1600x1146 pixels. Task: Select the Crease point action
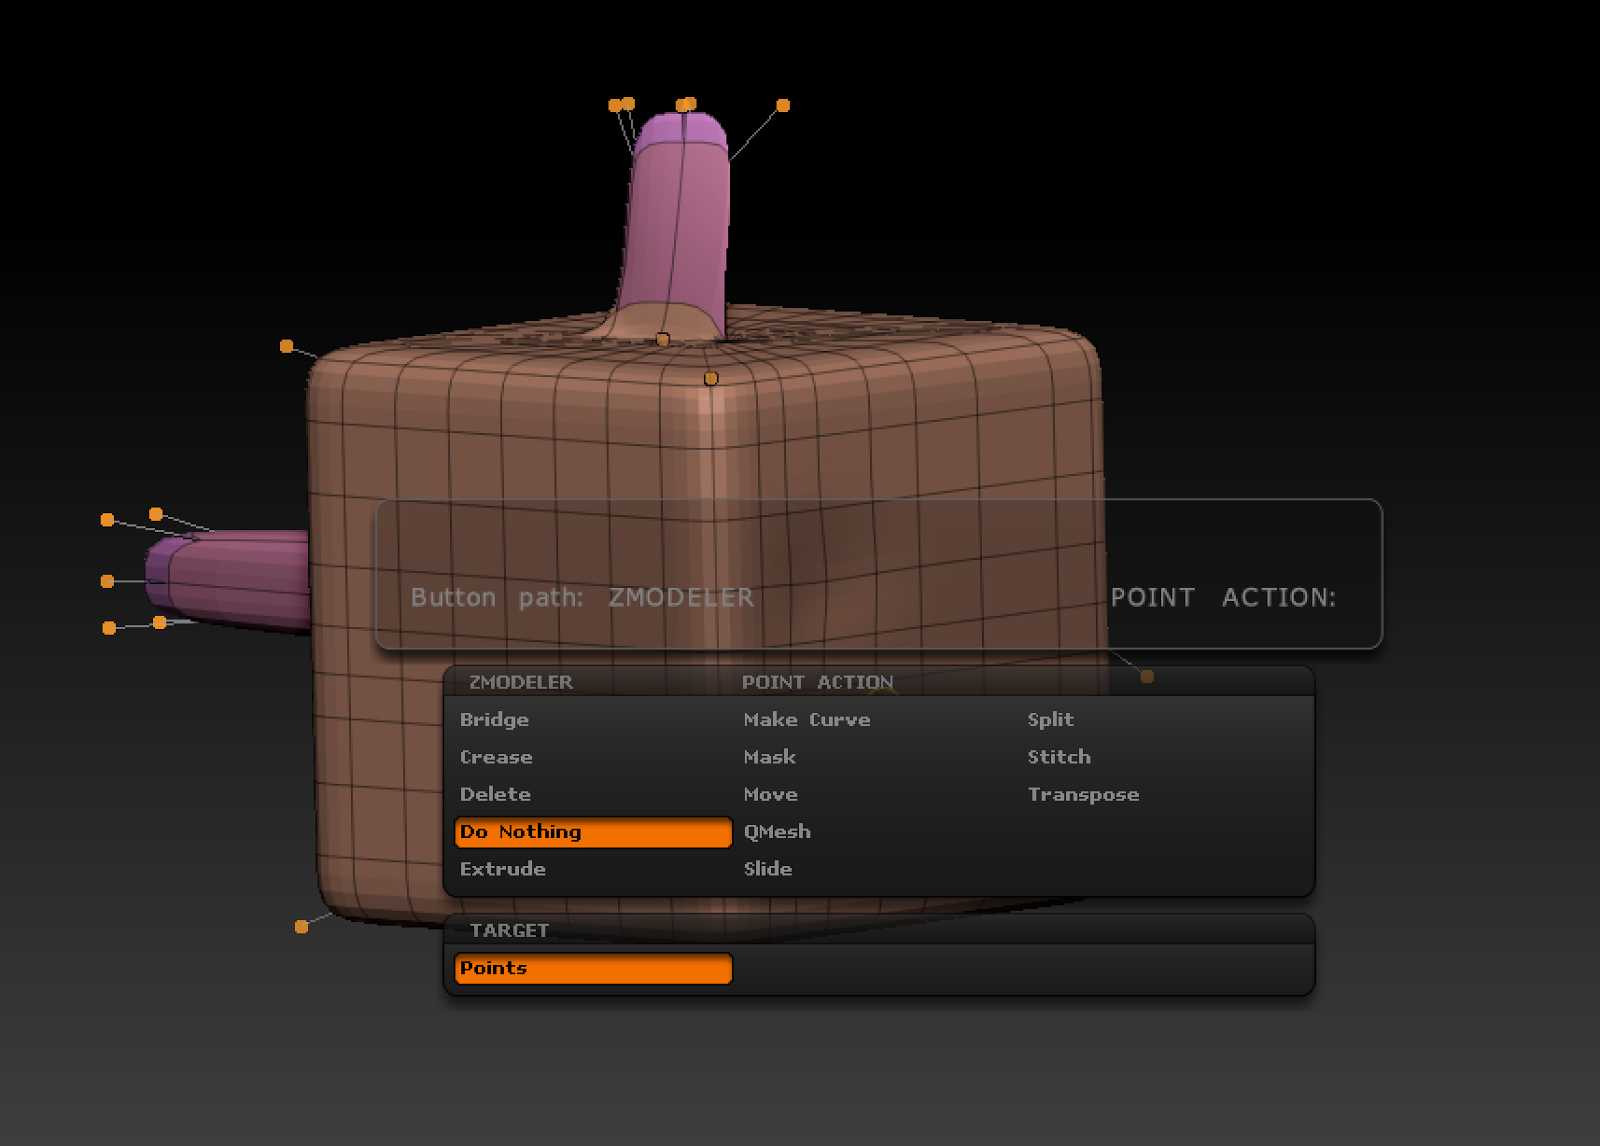pyautogui.click(x=496, y=757)
